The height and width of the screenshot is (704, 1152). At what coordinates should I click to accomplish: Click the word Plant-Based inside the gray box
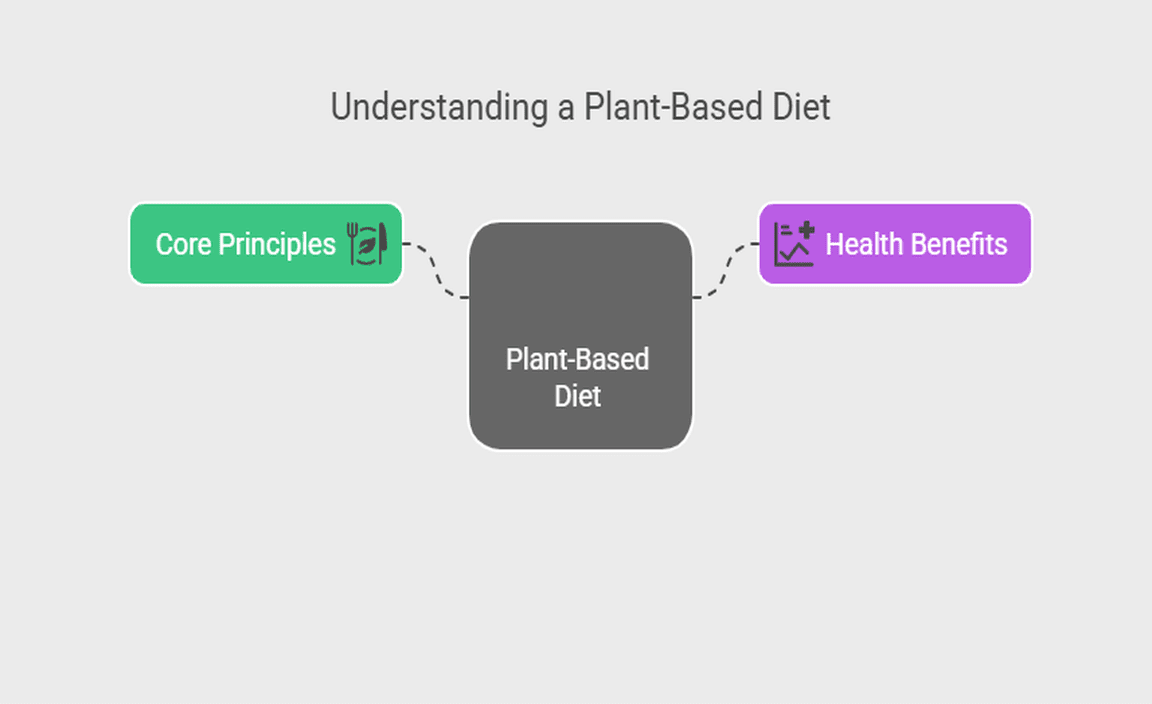pos(578,359)
